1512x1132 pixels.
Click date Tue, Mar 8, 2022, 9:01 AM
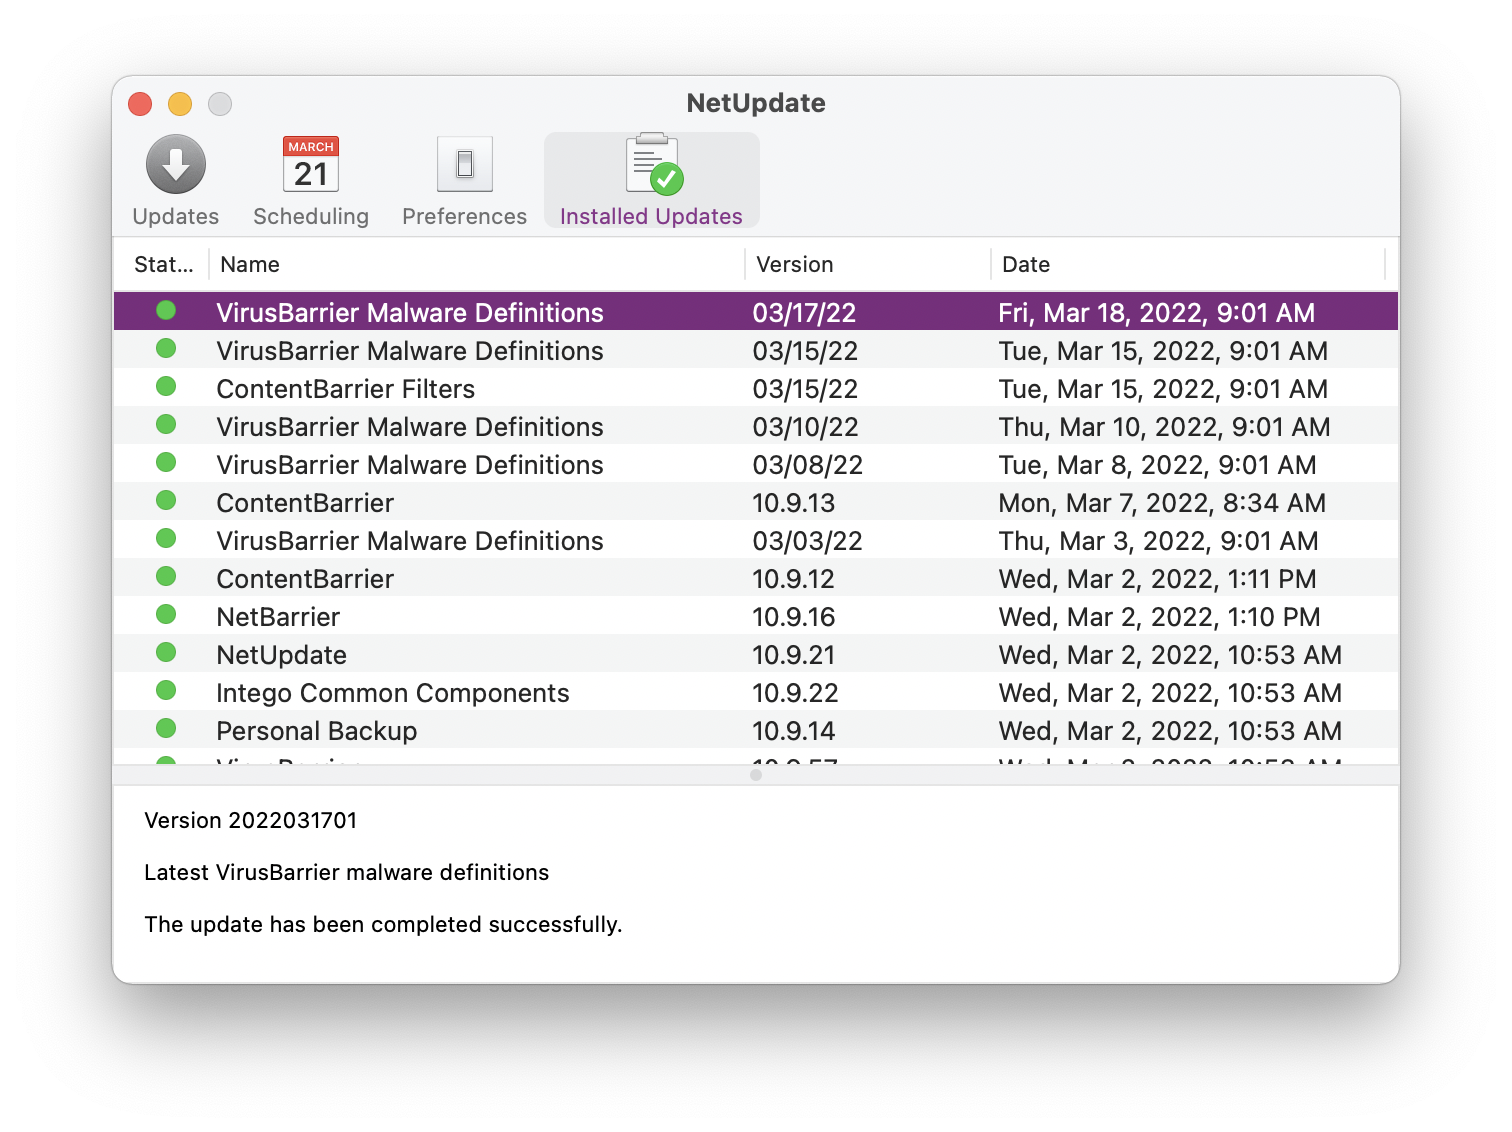click(1157, 465)
